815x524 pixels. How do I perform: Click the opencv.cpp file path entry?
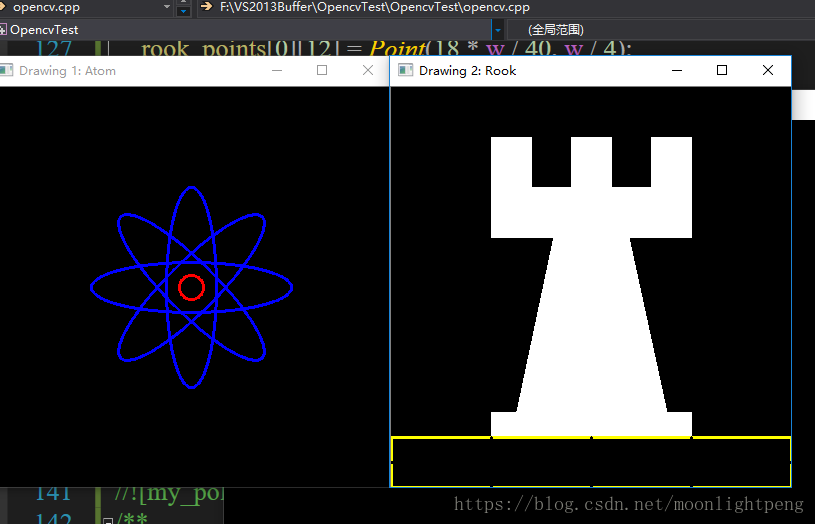pos(375,7)
